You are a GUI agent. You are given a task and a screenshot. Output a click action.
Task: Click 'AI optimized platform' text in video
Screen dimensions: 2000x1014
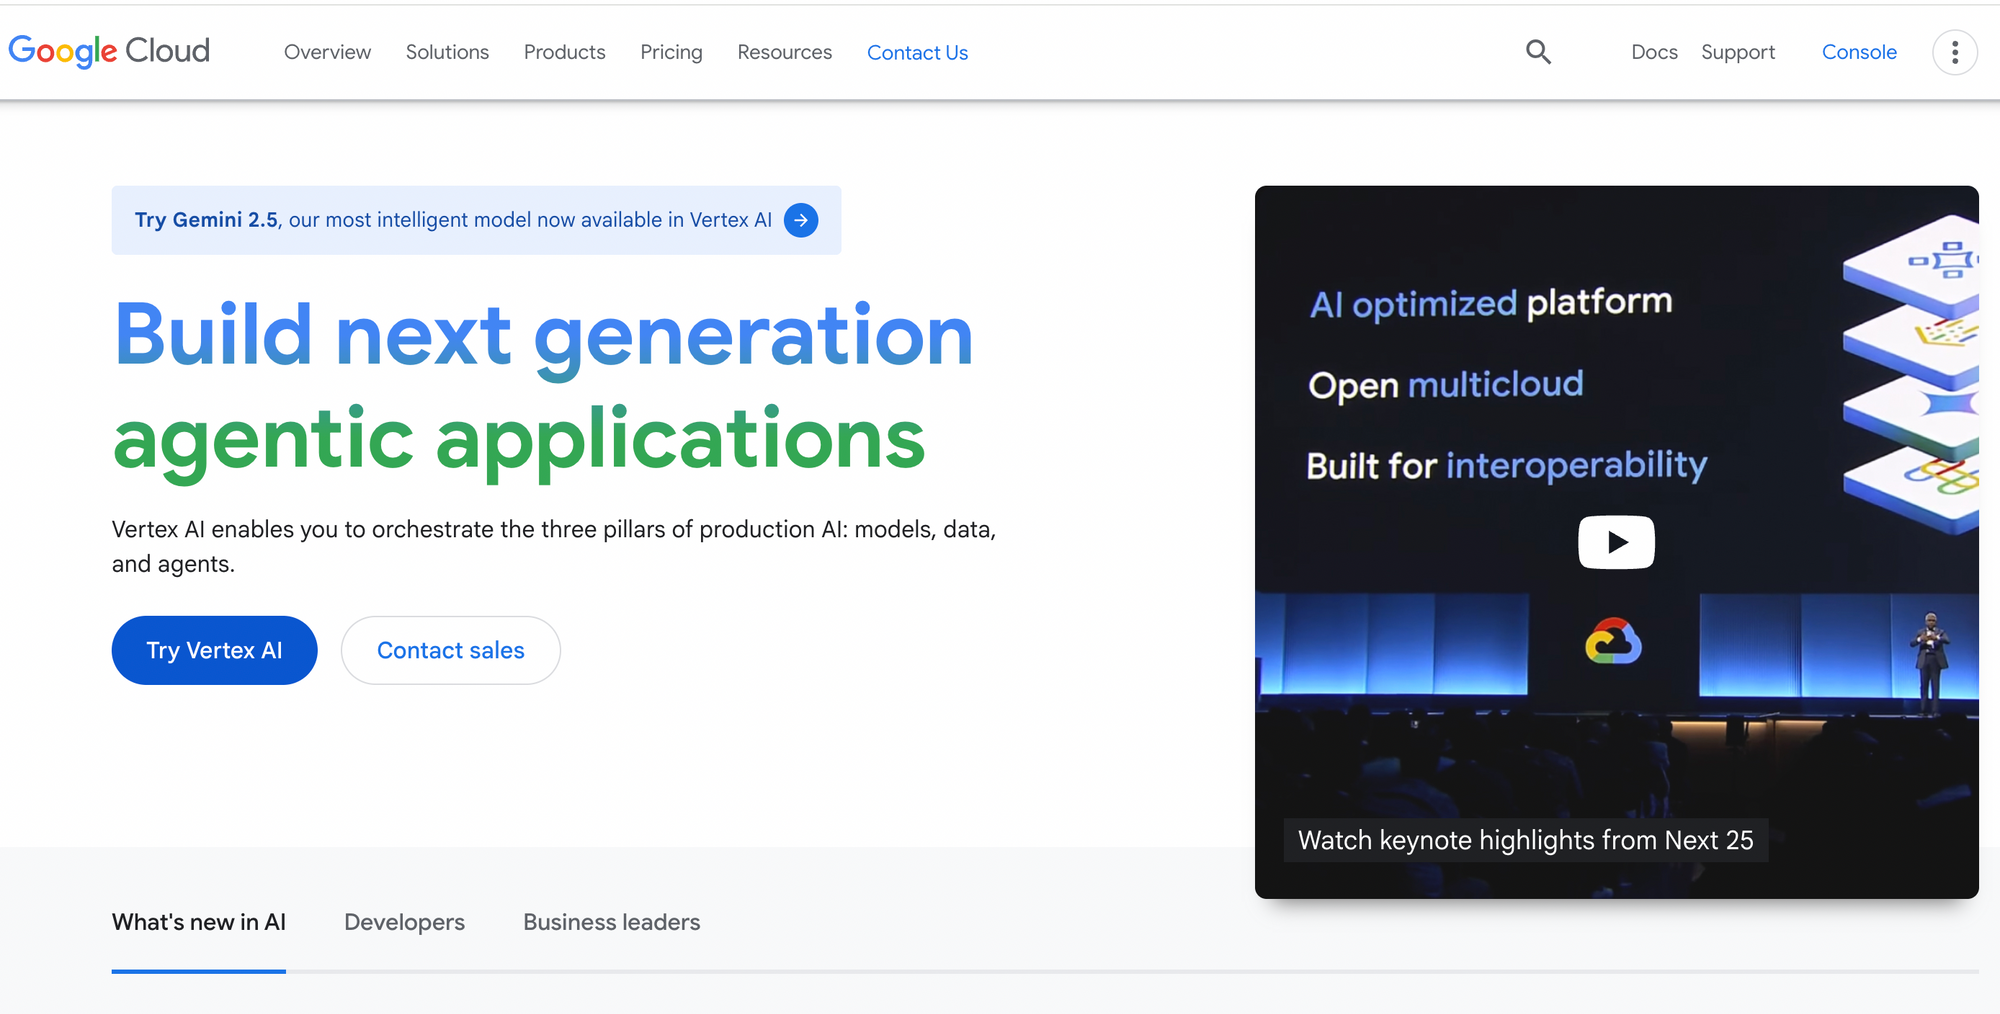point(1491,303)
